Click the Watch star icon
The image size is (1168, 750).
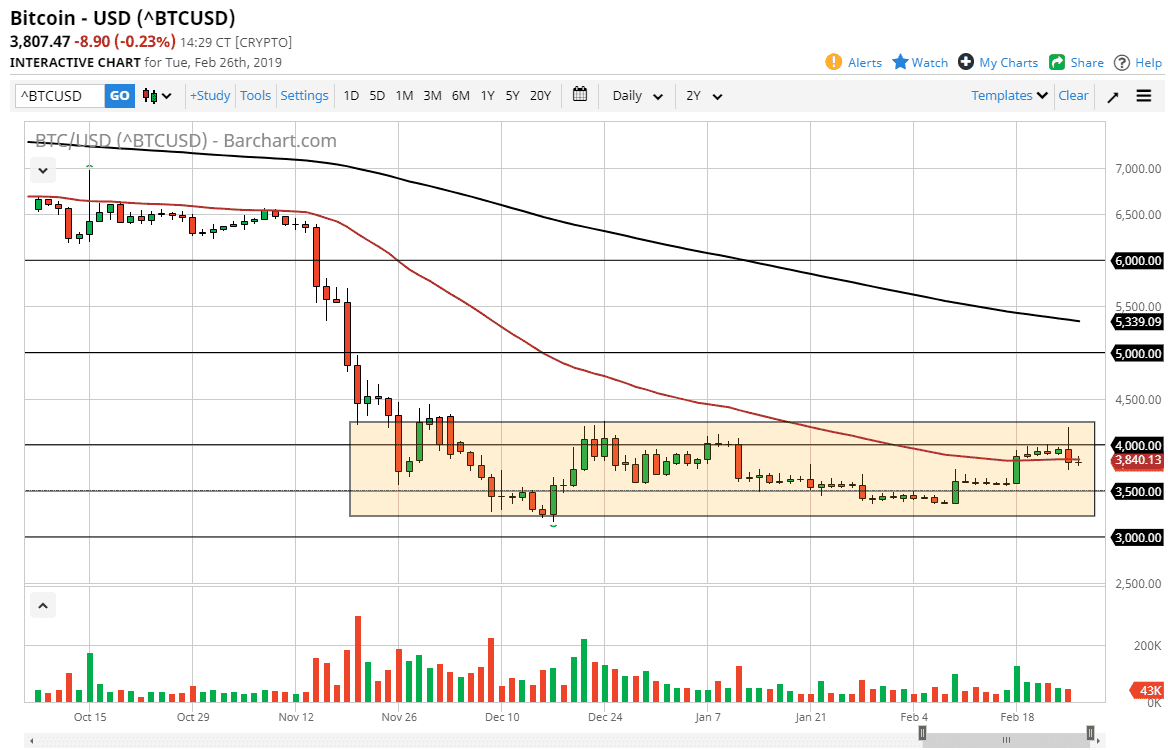pyautogui.click(x=899, y=62)
